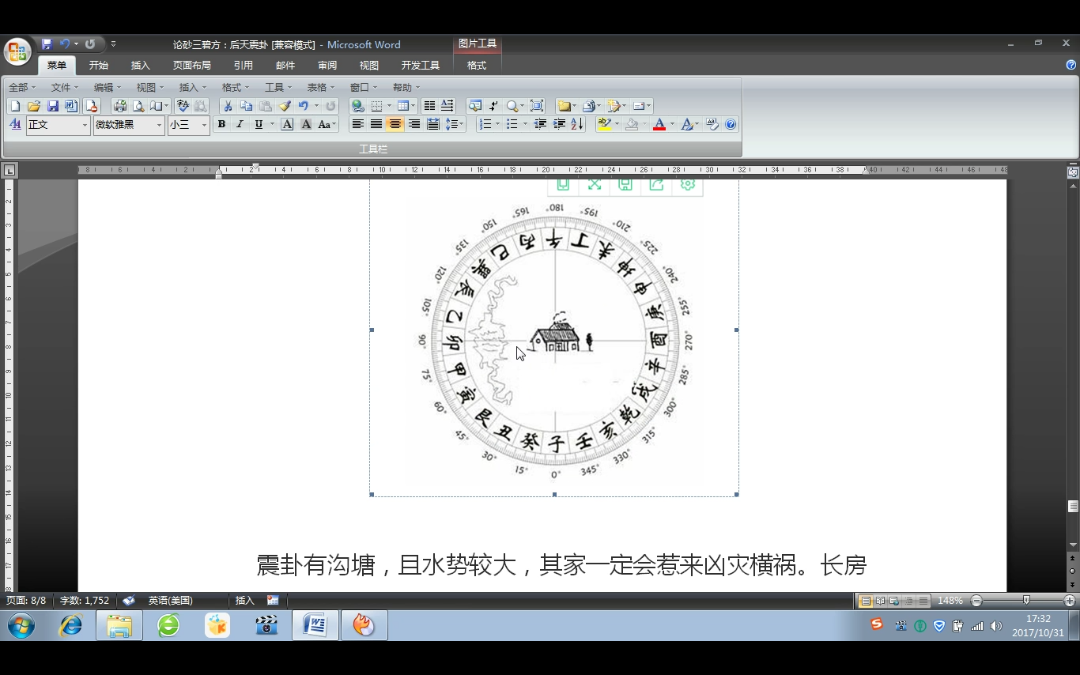Click the numbered list icon
The image size is (1080, 675).
point(486,125)
